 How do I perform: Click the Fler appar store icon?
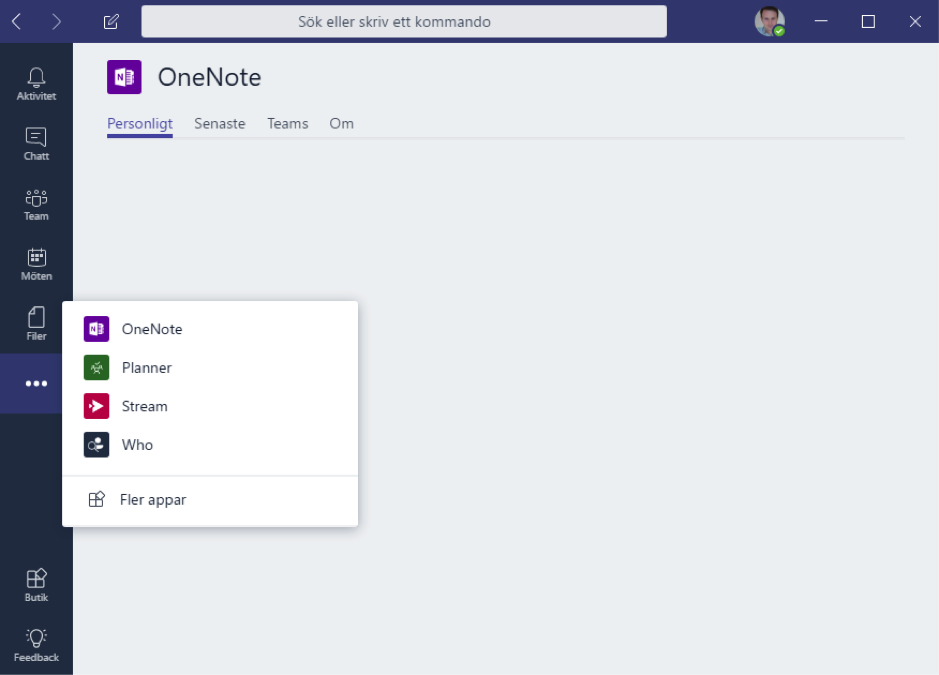coord(96,499)
